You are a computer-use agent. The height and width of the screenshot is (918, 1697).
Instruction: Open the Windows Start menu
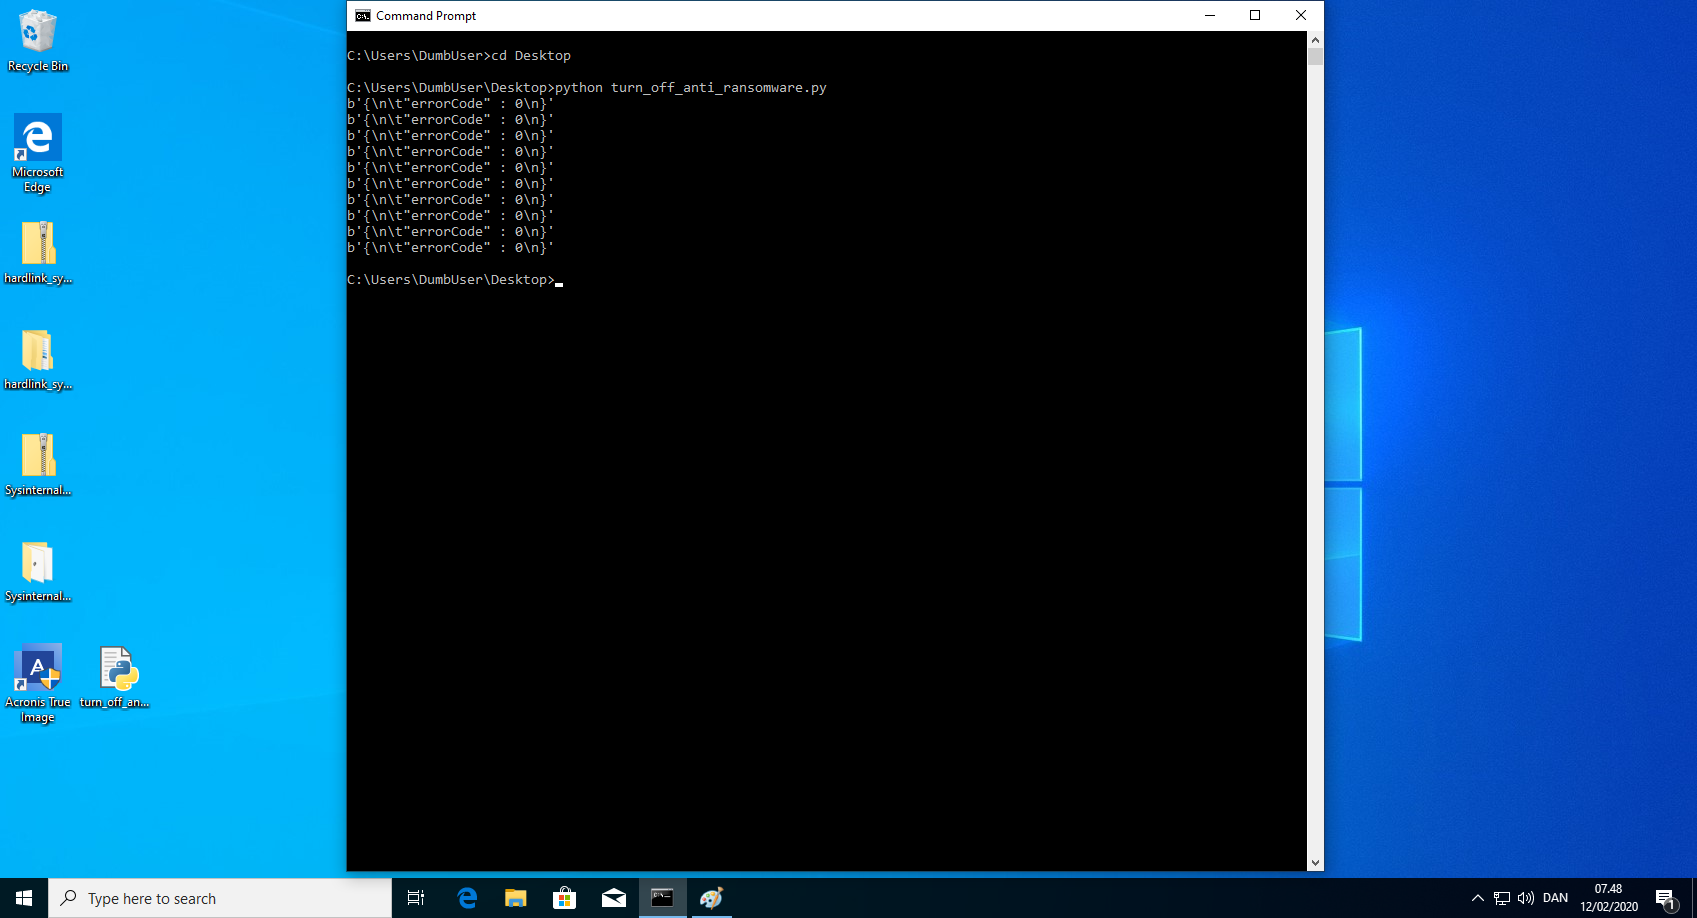[24, 898]
